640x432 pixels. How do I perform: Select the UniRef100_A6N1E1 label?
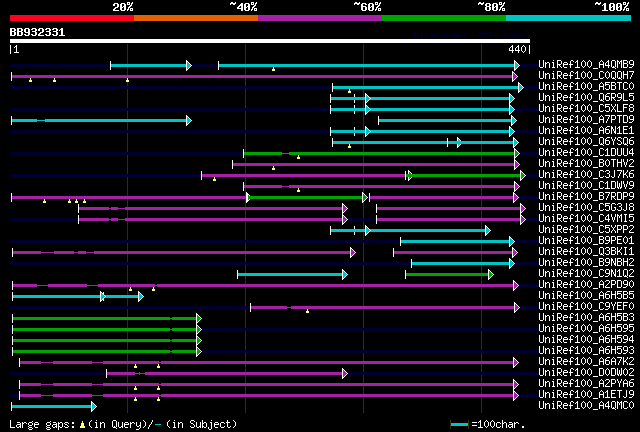pyautogui.click(x=586, y=130)
